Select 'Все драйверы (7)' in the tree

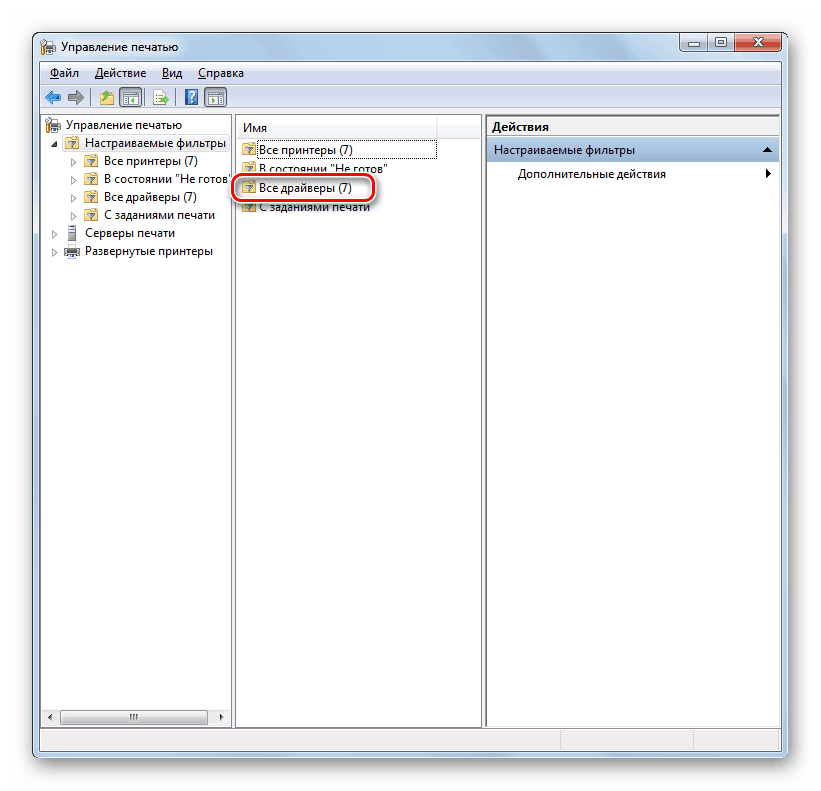point(150,197)
